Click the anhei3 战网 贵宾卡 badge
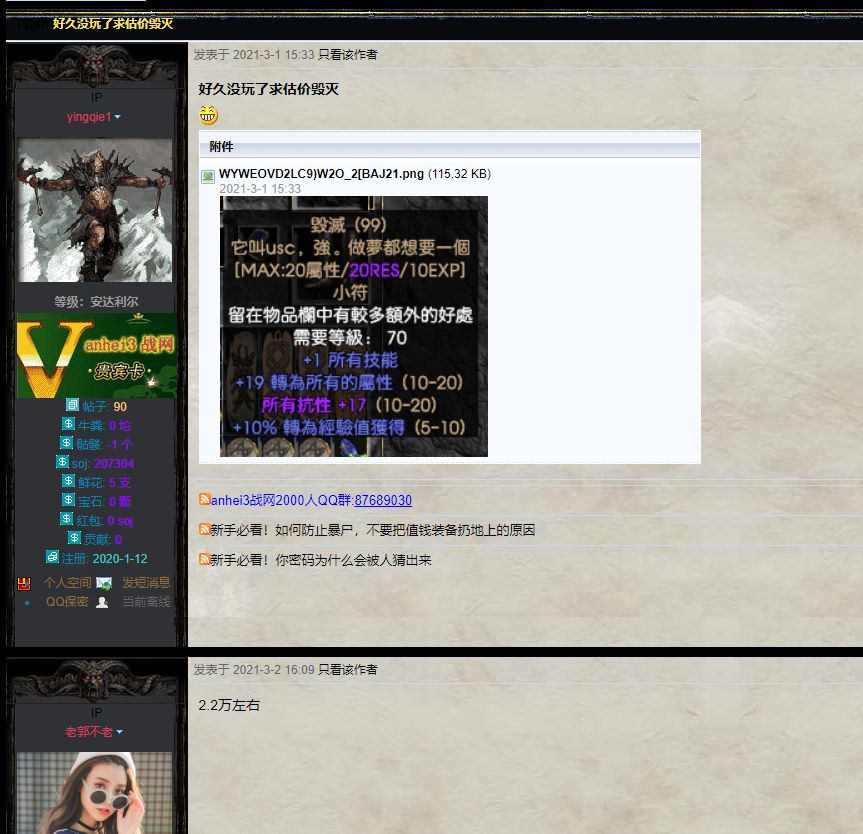The height and width of the screenshot is (834, 863). pos(96,355)
